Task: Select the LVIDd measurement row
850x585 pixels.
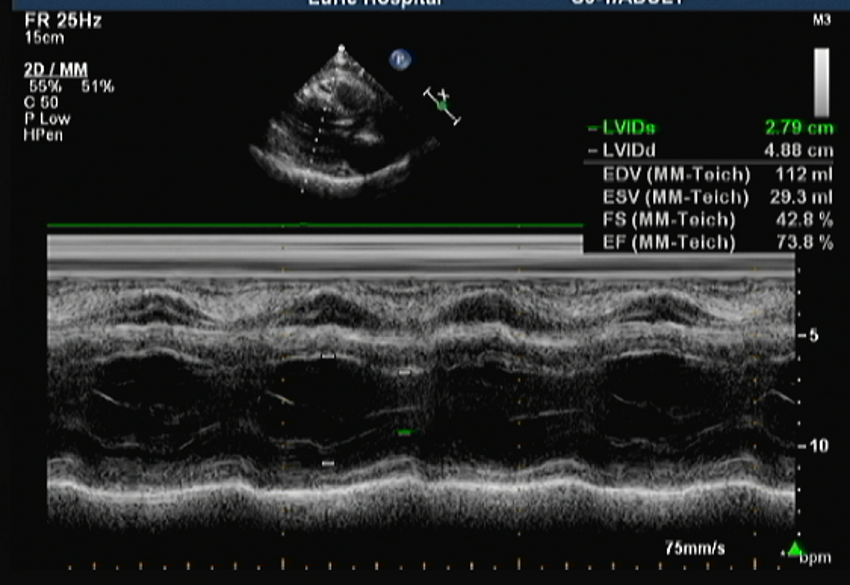Action: pos(710,151)
